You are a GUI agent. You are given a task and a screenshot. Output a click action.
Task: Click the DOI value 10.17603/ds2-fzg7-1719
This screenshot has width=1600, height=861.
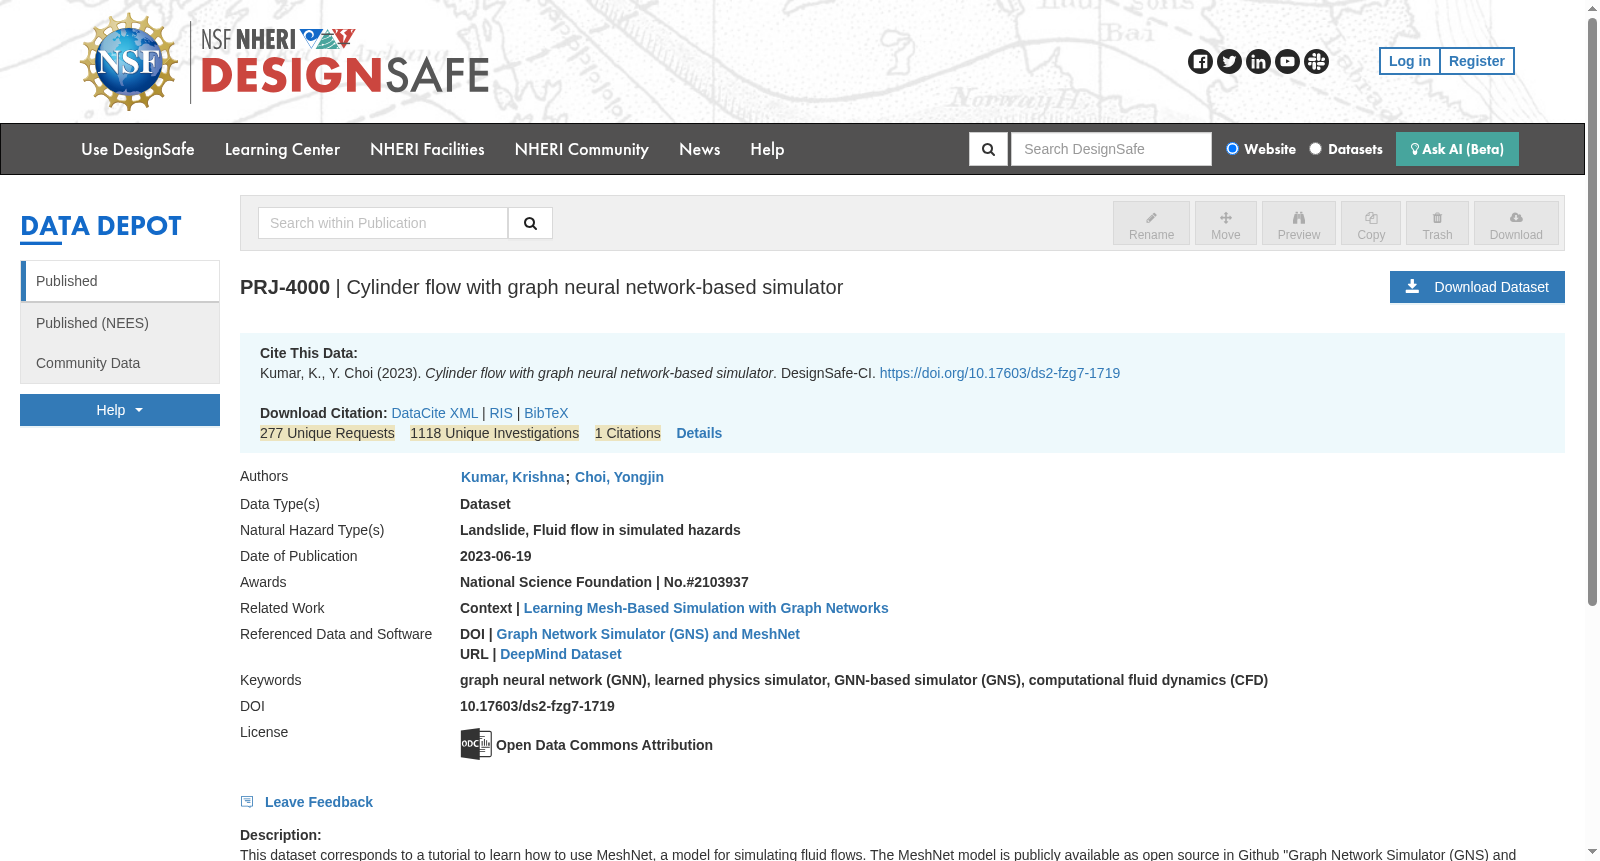[537, 706]
